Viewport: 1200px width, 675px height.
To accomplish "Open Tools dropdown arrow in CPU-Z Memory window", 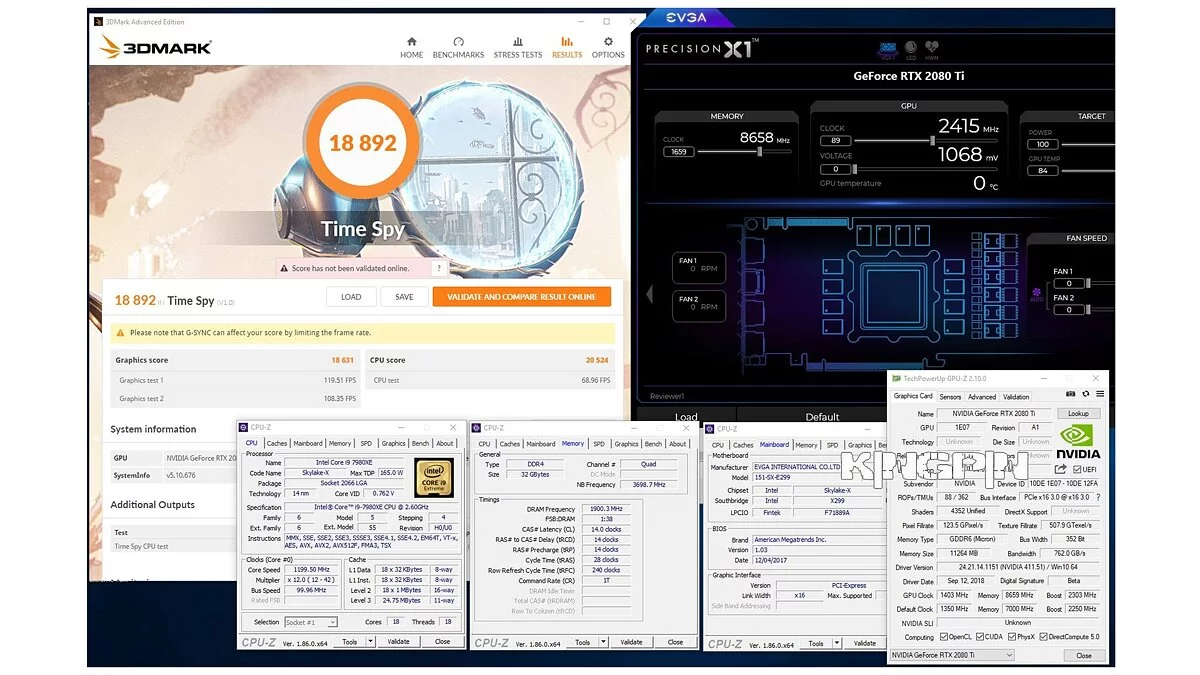I will (601, 642).
